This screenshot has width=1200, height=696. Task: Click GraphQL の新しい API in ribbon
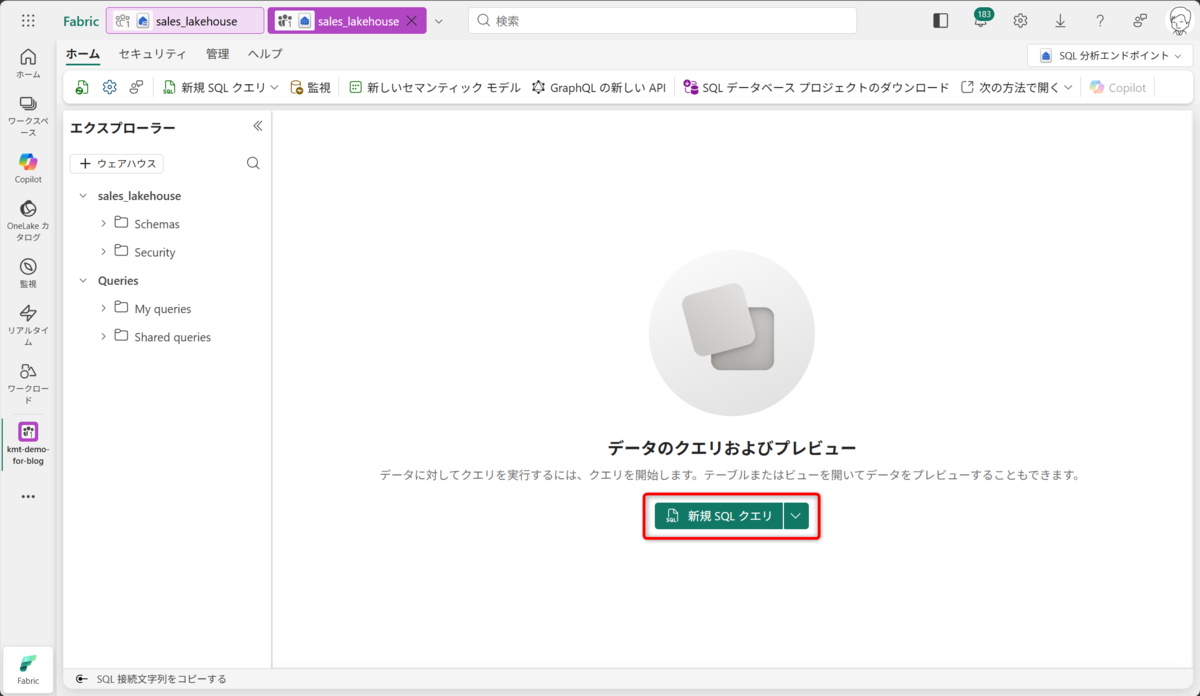tap(598, 88)
